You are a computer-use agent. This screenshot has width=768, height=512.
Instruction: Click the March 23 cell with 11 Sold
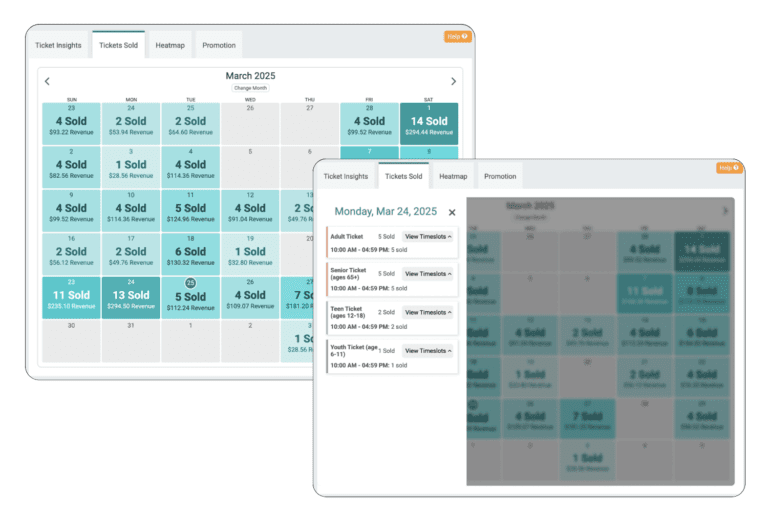[71, 297]
